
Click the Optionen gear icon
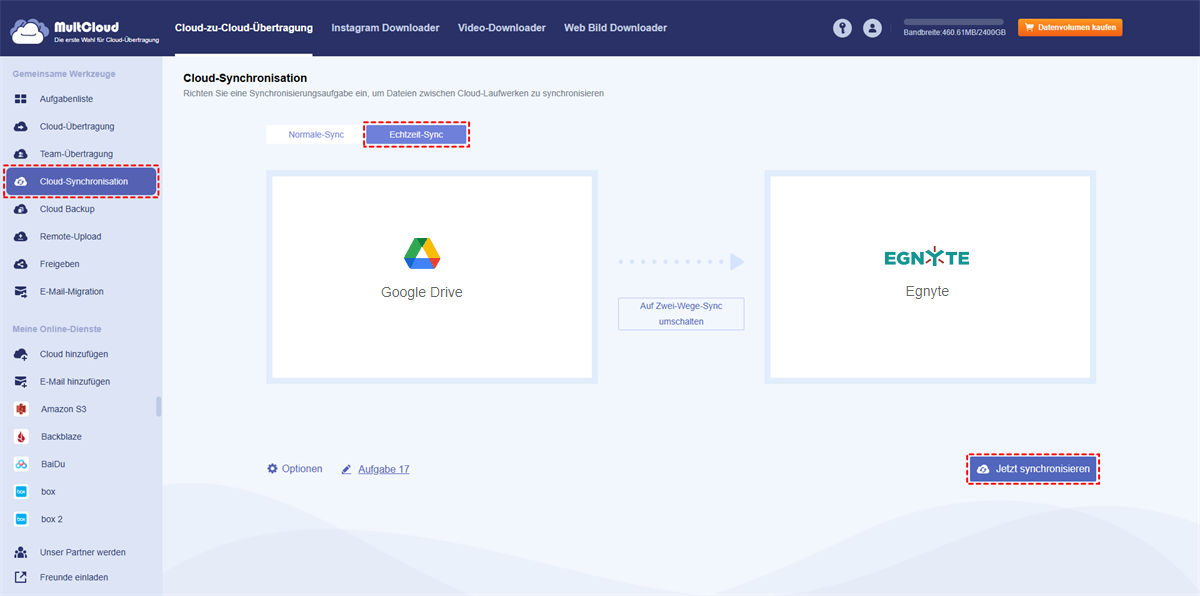click(x=272, y=468)
